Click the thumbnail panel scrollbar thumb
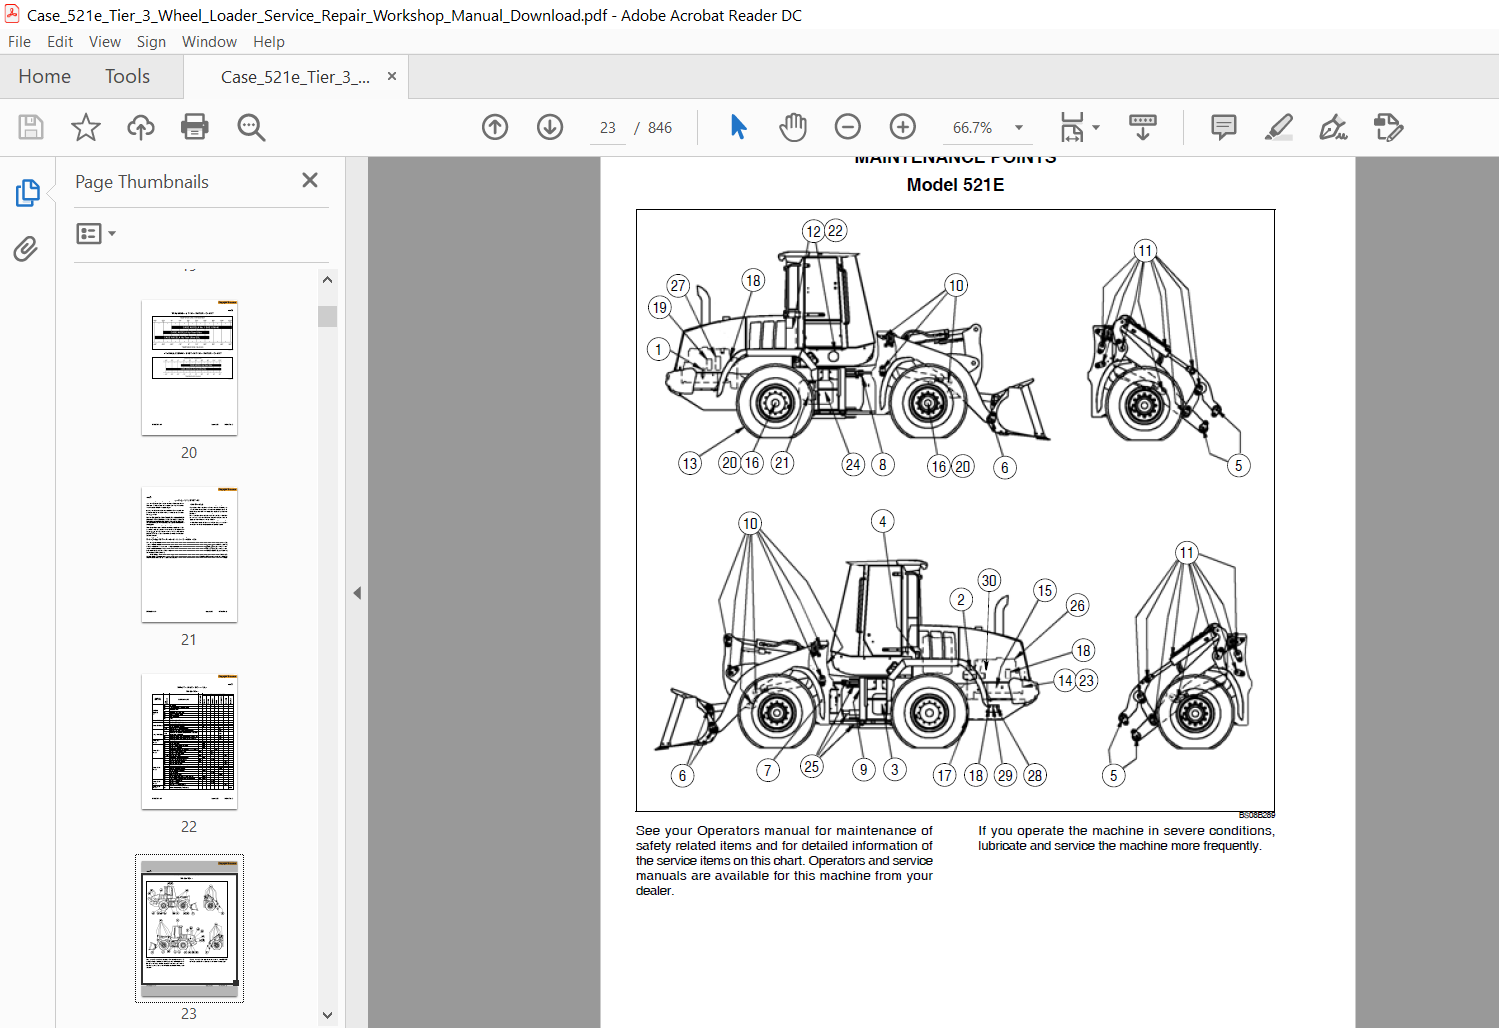1499x1028 pixels. 327,316
